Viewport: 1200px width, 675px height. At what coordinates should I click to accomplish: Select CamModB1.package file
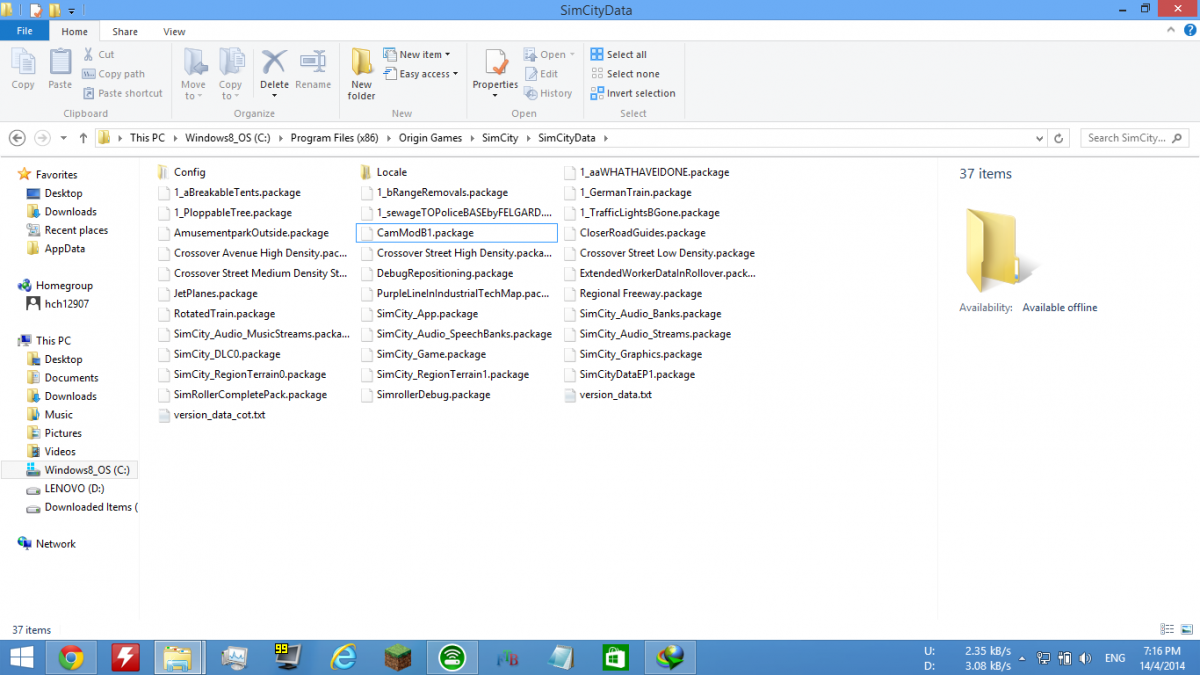pos(457,233)
